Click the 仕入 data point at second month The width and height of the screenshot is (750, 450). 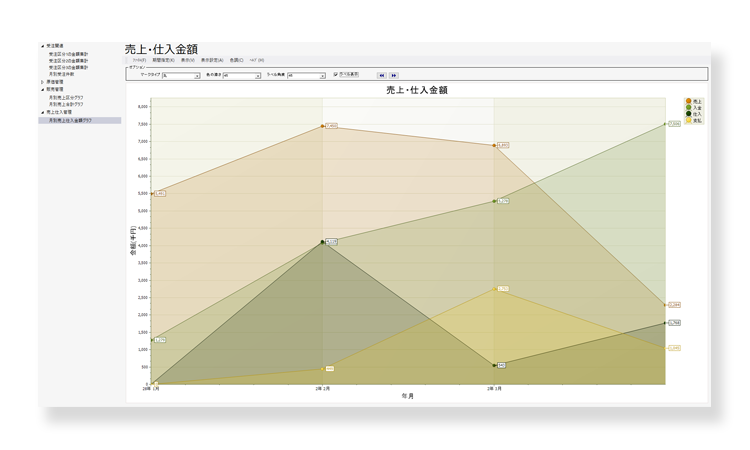coord(322,241)
